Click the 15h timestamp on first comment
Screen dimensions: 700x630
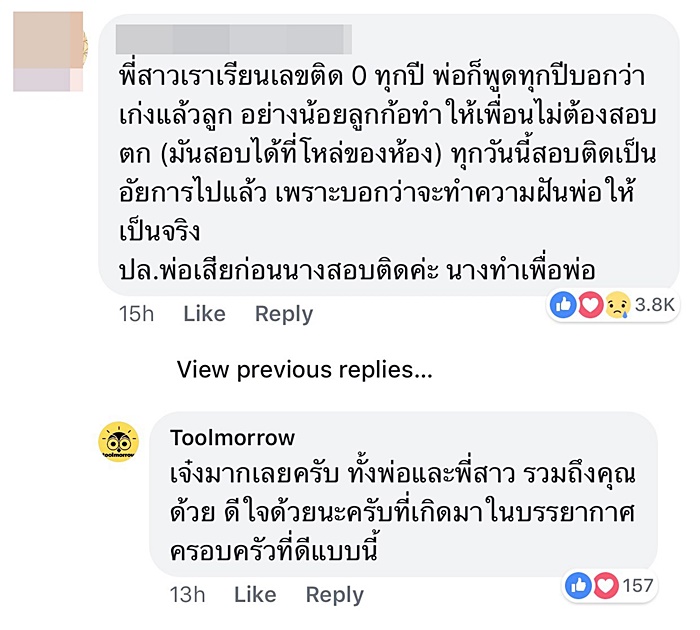coord(136,314)
